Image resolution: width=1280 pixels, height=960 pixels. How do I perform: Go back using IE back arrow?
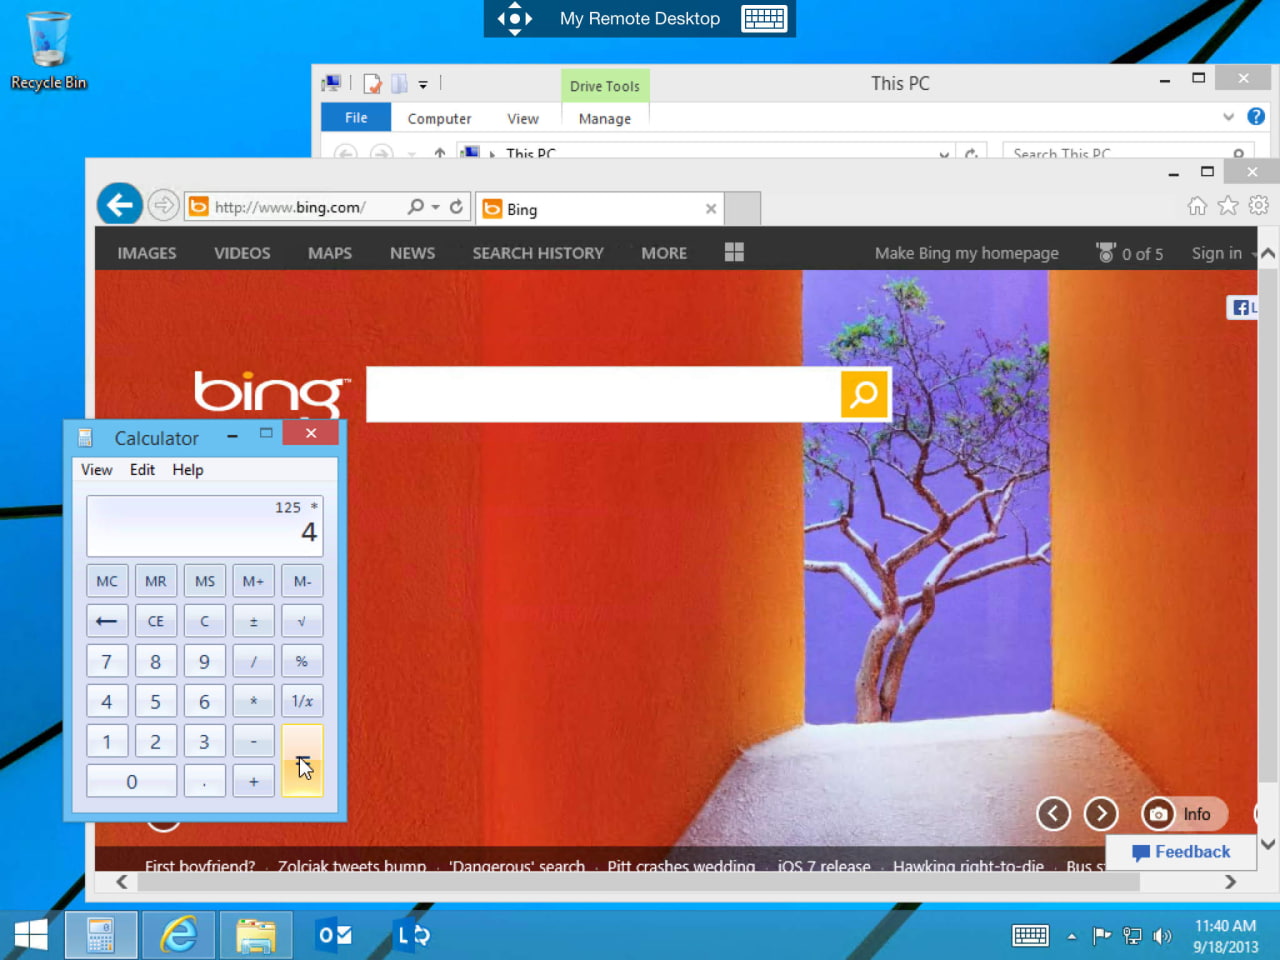click(x=120, y=206)
